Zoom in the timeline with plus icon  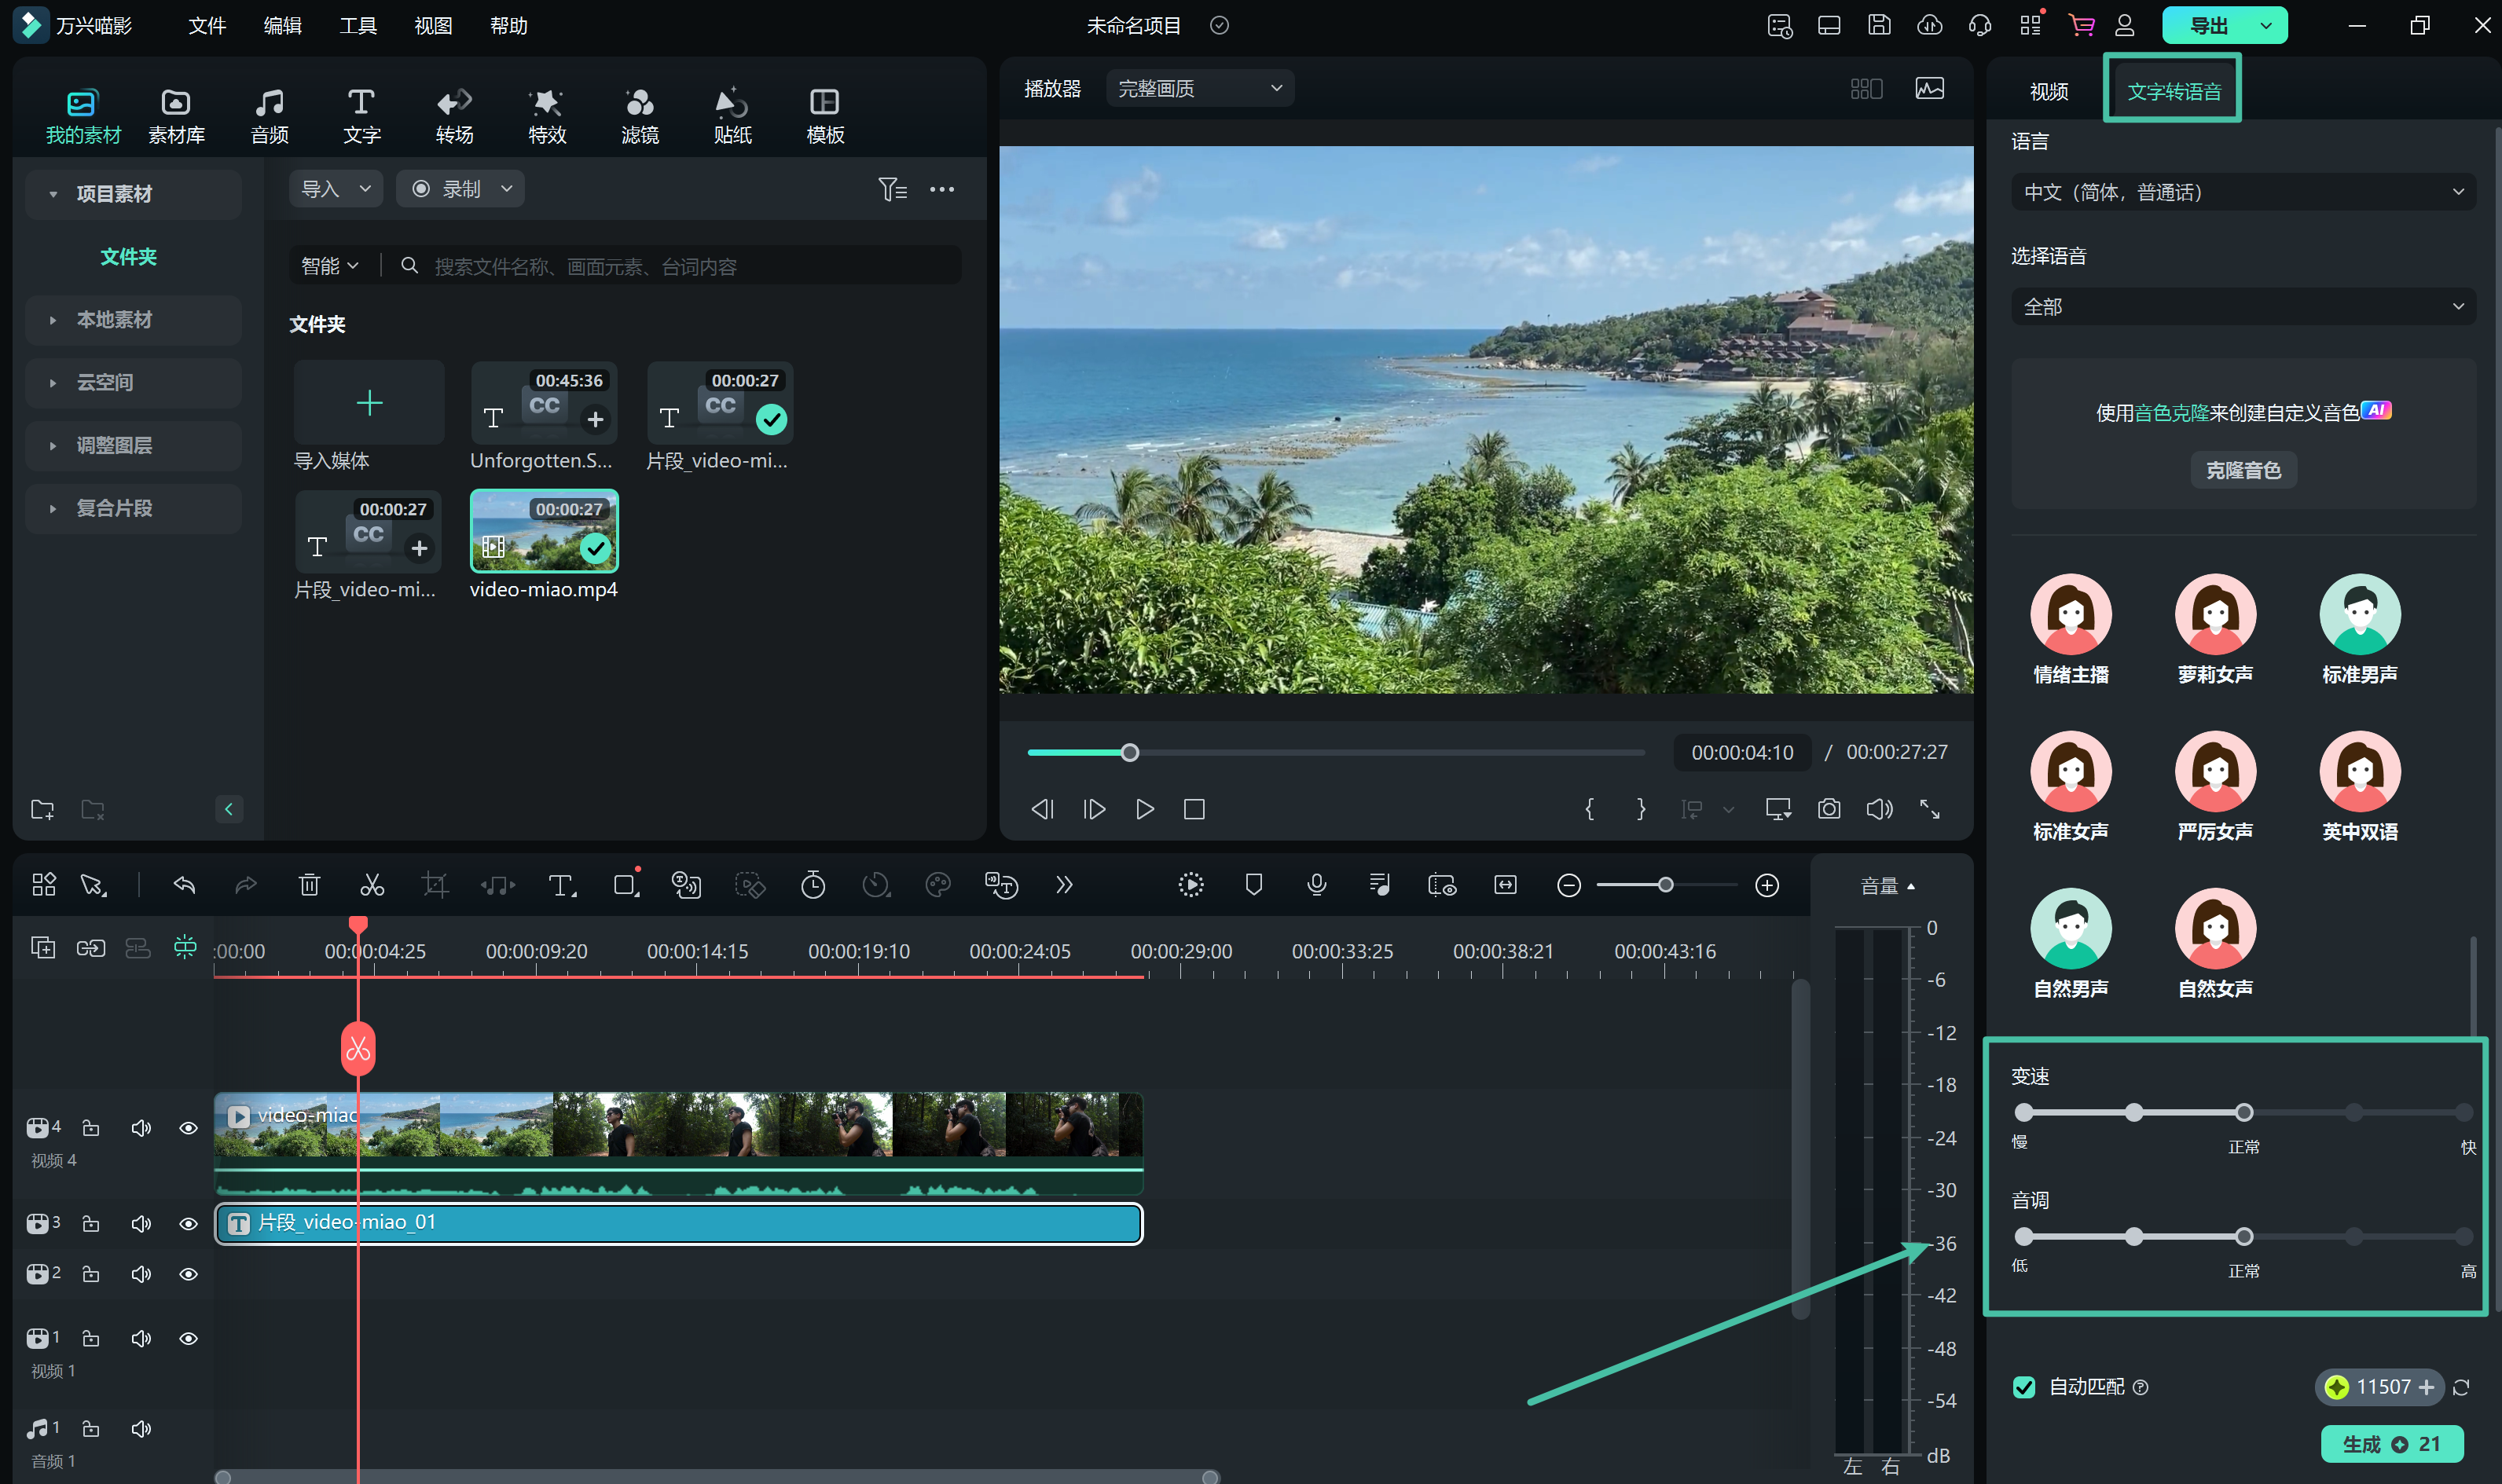click(1767, 886)
